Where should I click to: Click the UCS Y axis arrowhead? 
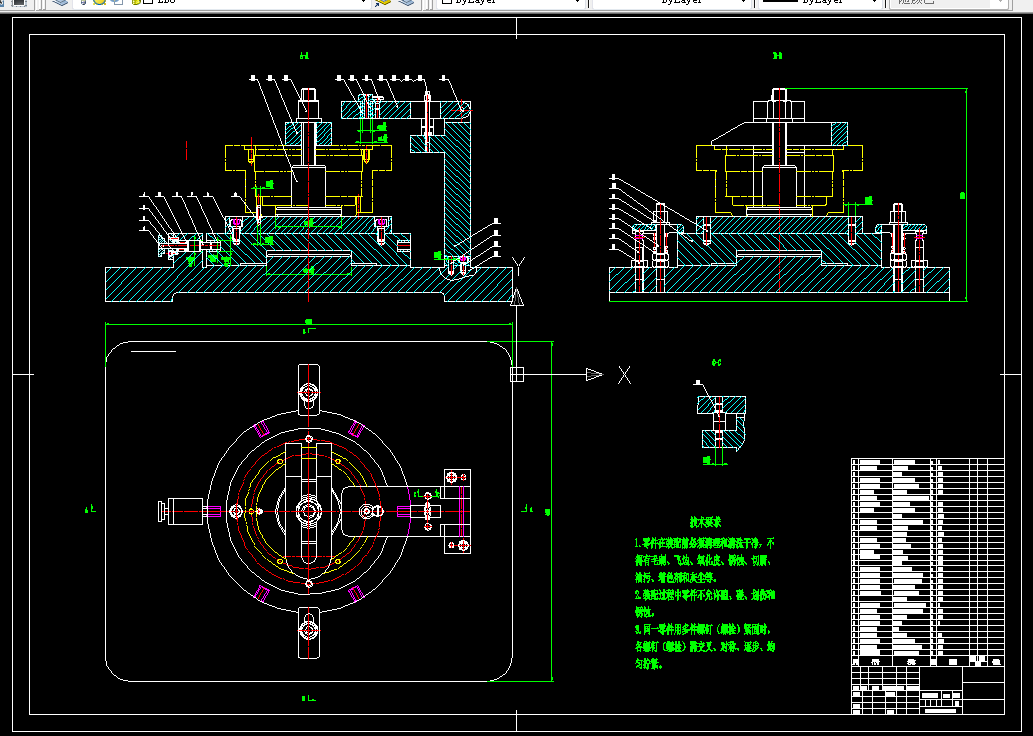coord(517,297)
